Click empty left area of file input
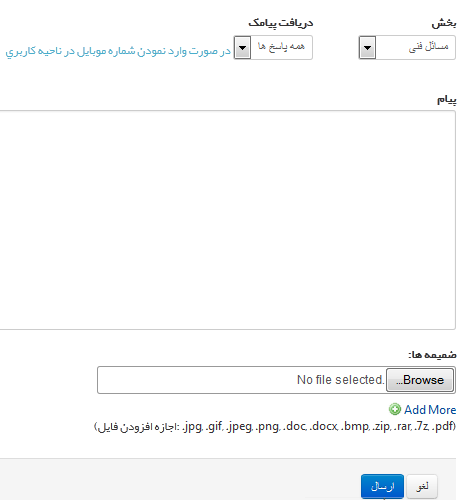Screen dimensions: 459x500 click(x=197, y=380)
